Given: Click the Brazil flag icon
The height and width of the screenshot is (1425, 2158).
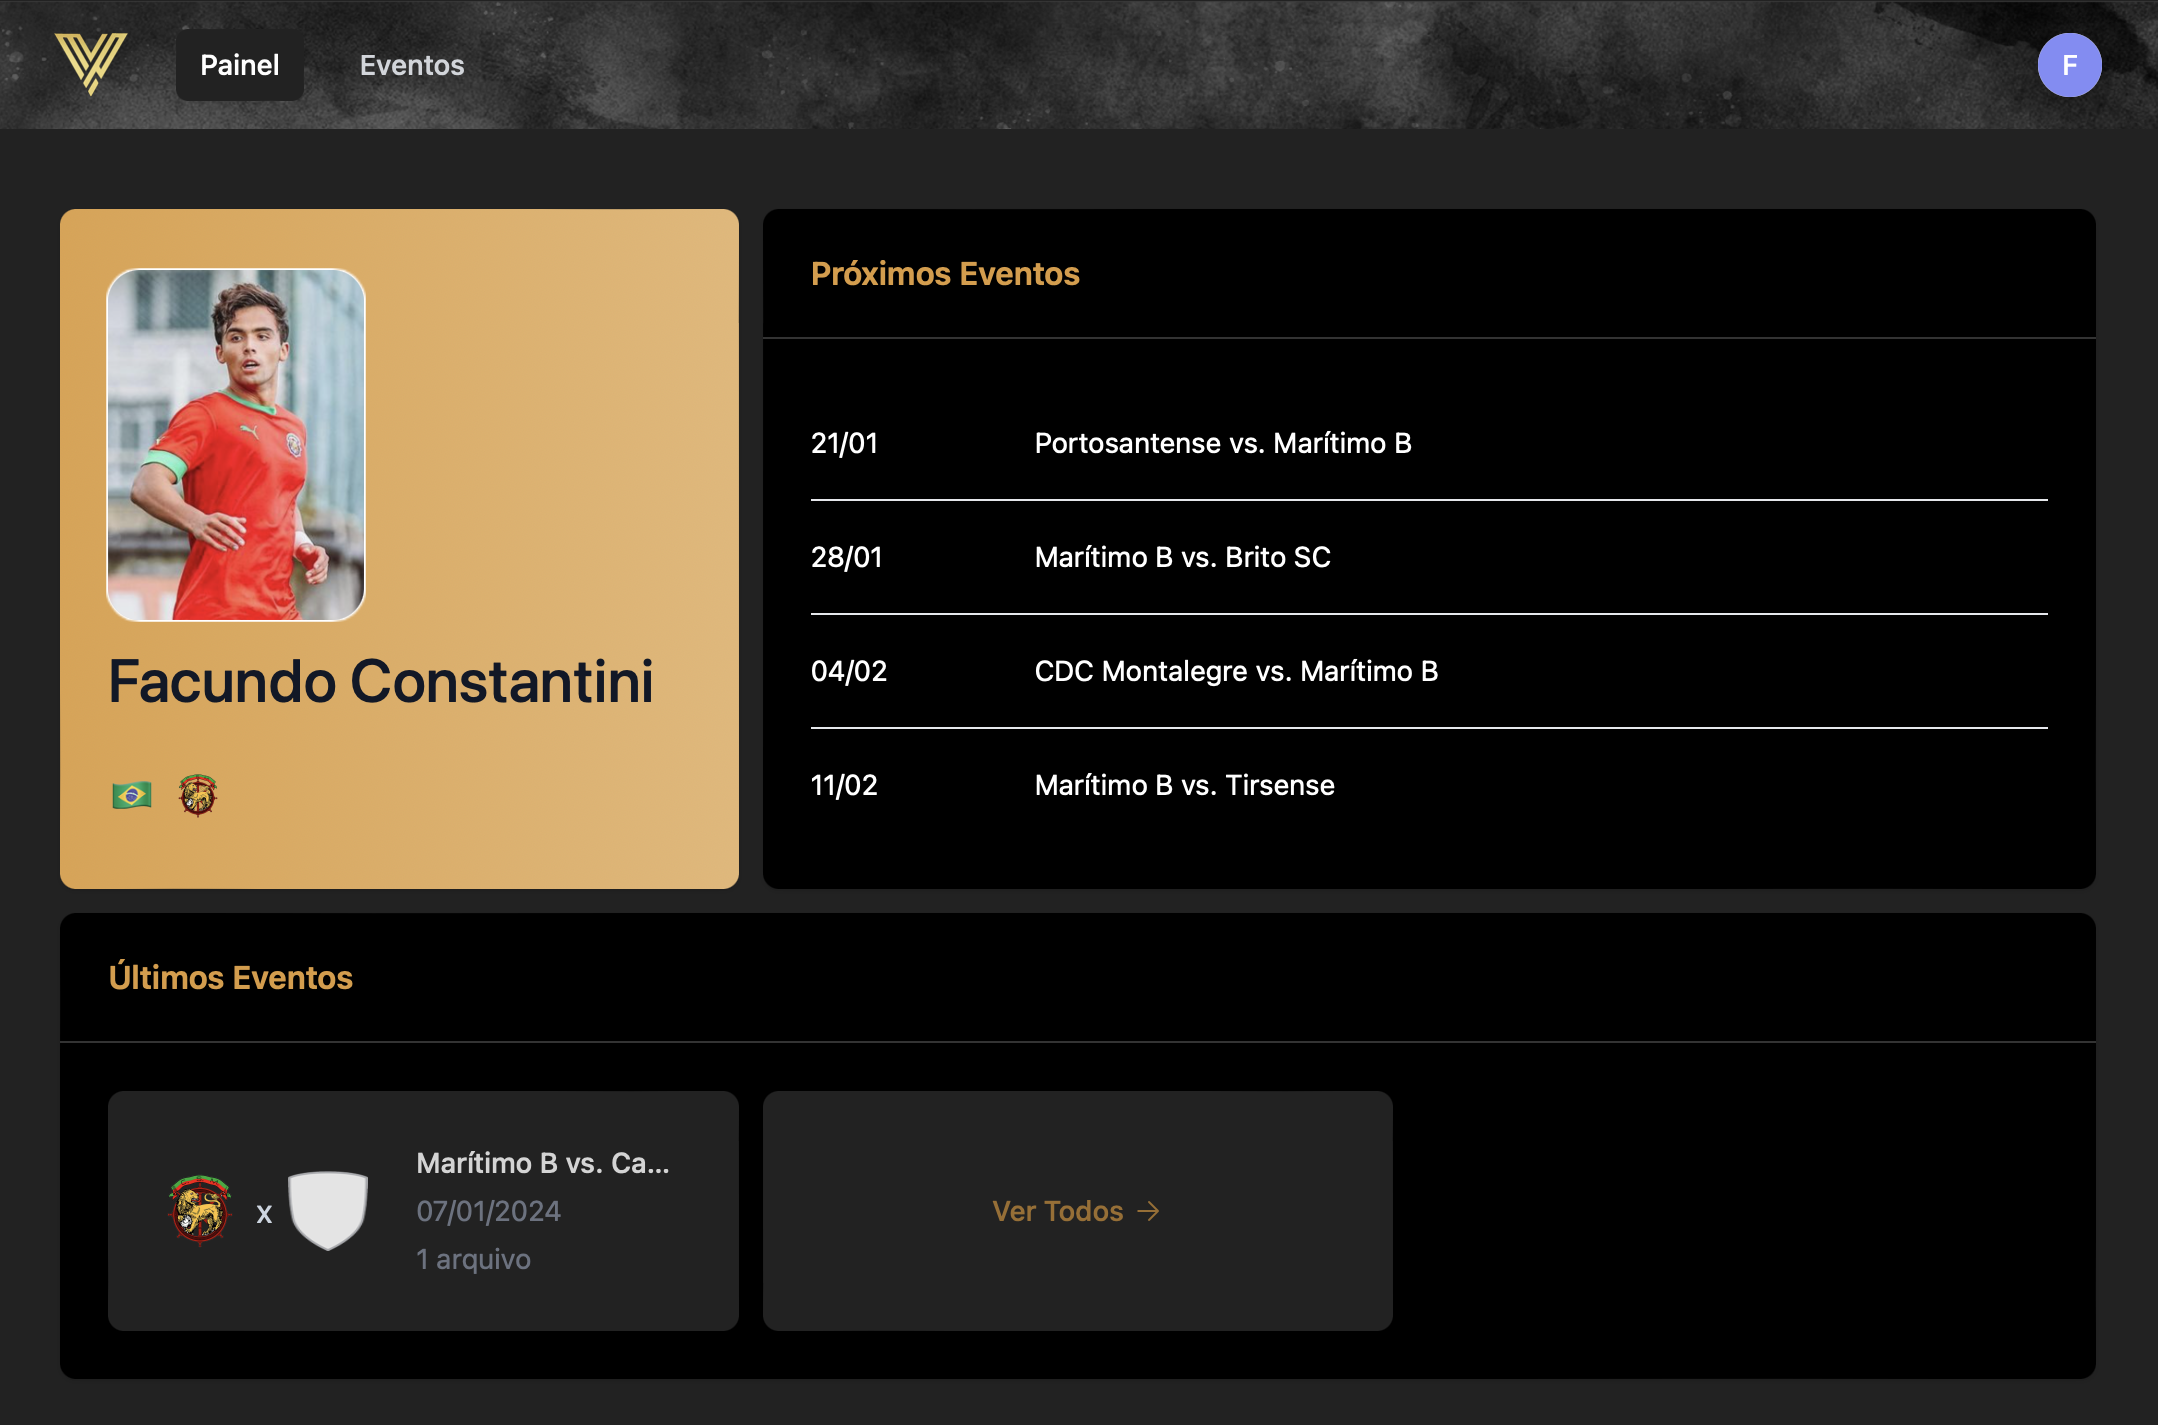Looking at the screenshot, I should pos(132,796).
